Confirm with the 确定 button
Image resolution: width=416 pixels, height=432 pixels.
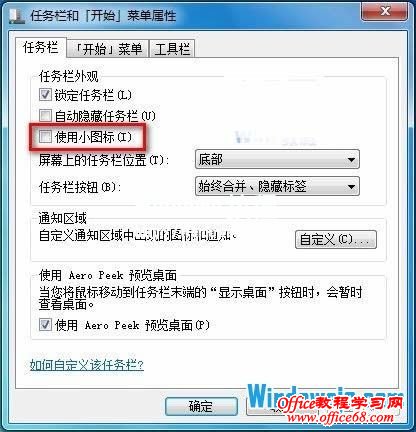tap(201, 406)
